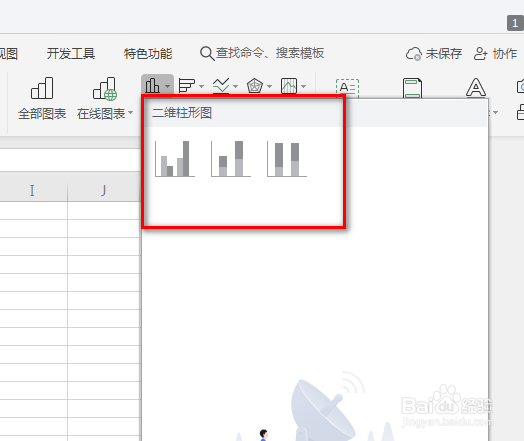The height and width of the screenshot is (441, 524).
Task: Click the header and footer icon
Action: 412,88
